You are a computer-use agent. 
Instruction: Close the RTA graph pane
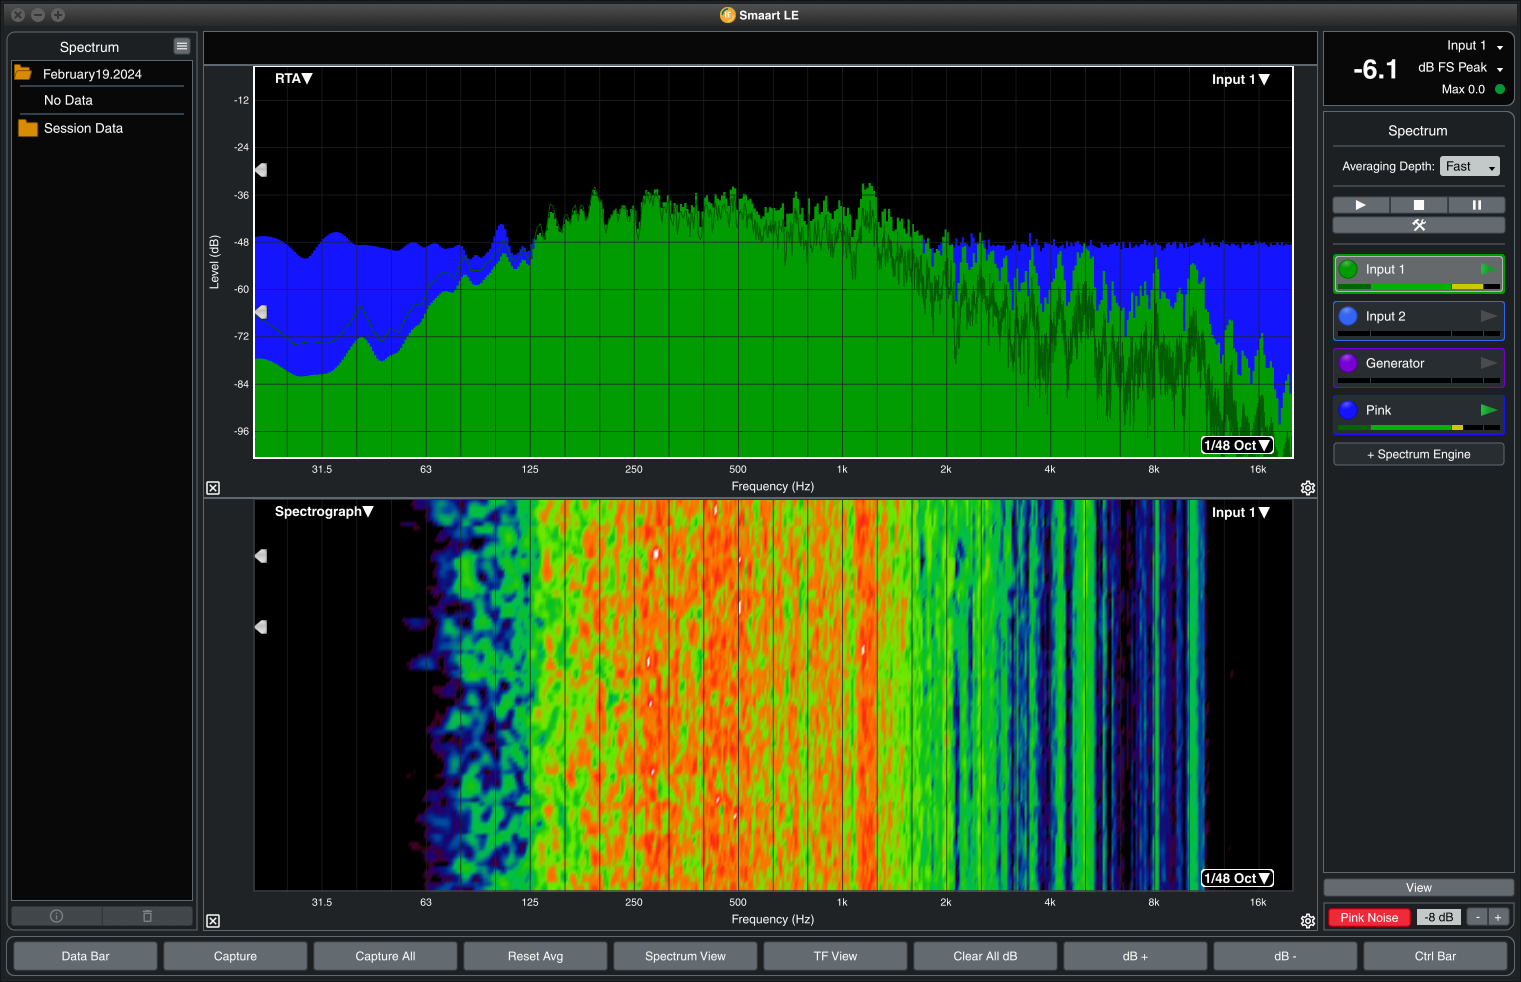[213, 488]
